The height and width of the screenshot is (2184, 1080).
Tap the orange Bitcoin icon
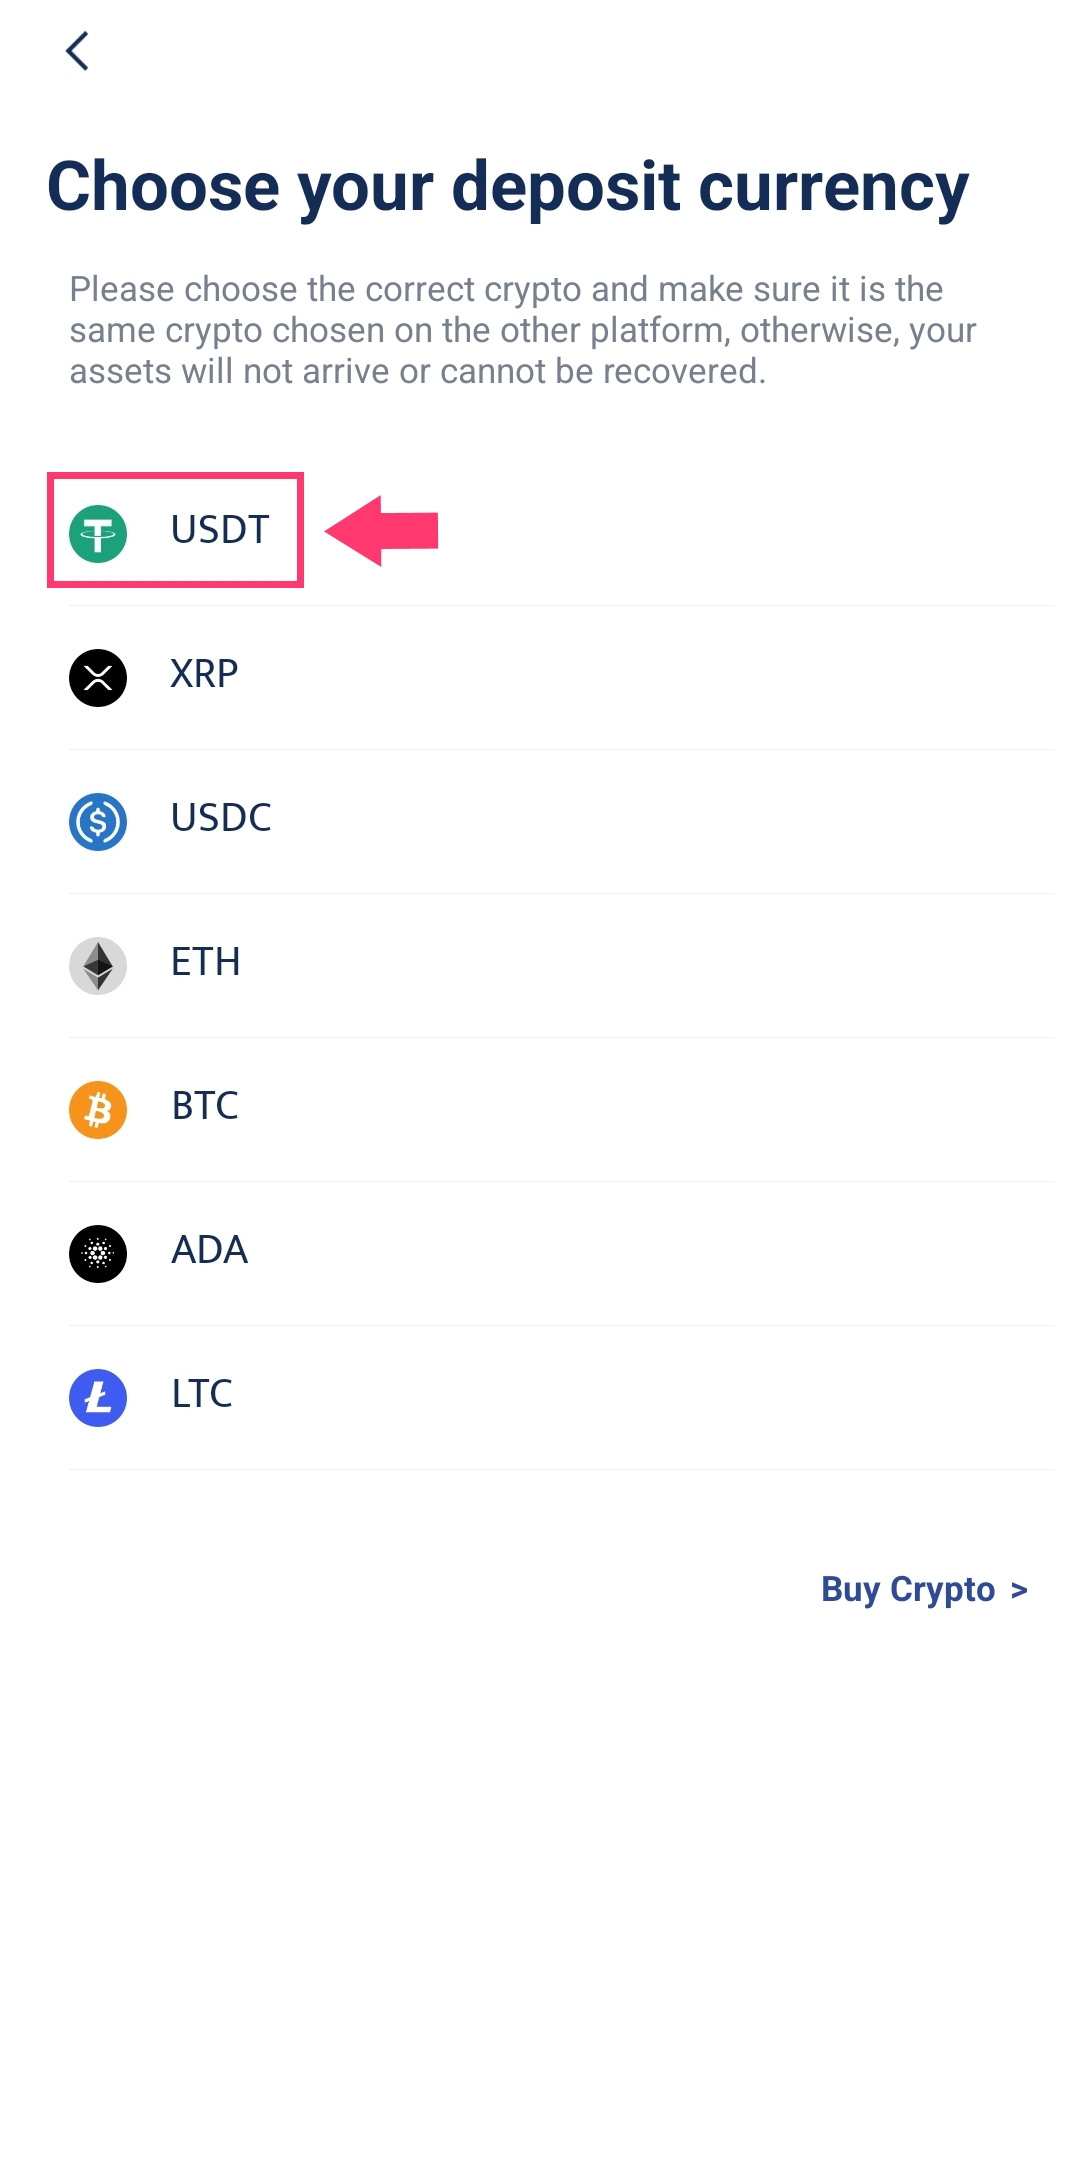coord(98,1110)
